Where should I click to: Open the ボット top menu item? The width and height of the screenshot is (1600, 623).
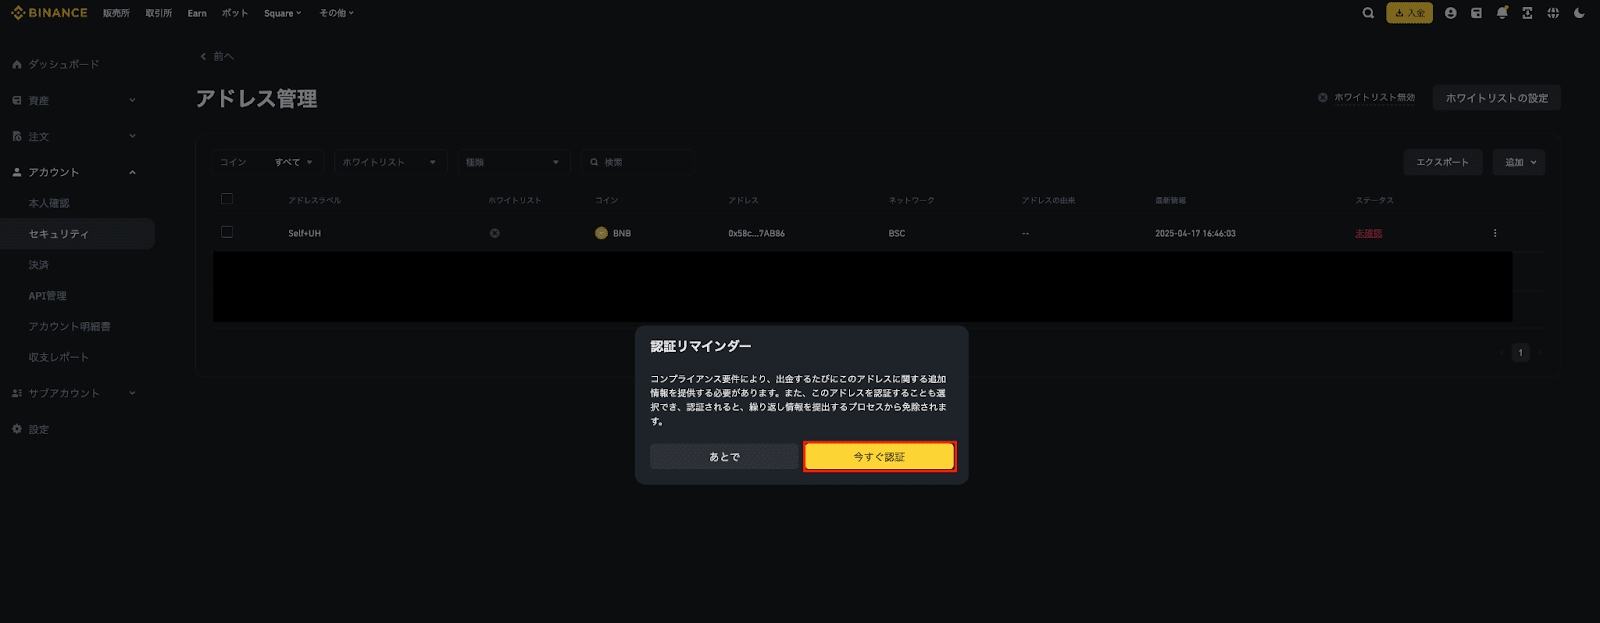click(235, 13)
